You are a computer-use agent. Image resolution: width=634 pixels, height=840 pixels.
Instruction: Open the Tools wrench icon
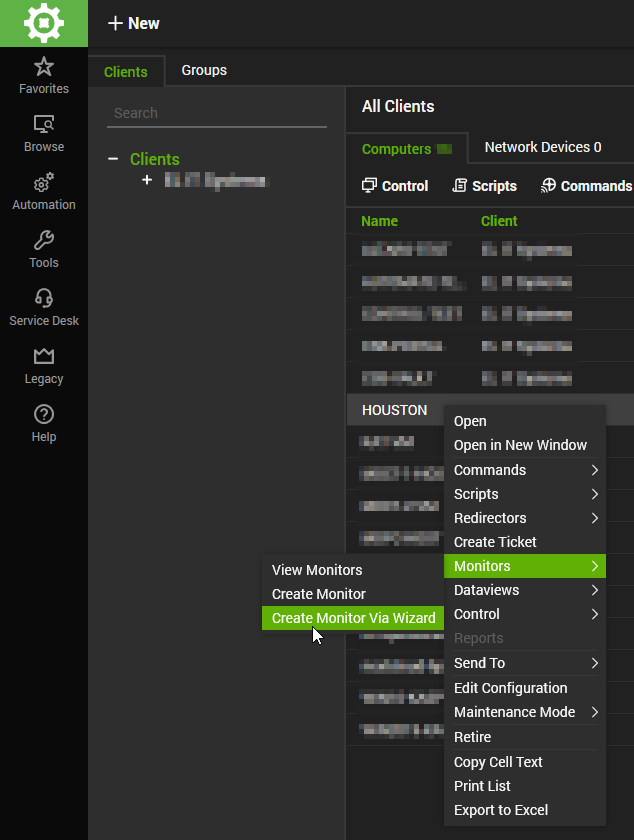click(x=44, y=241)
